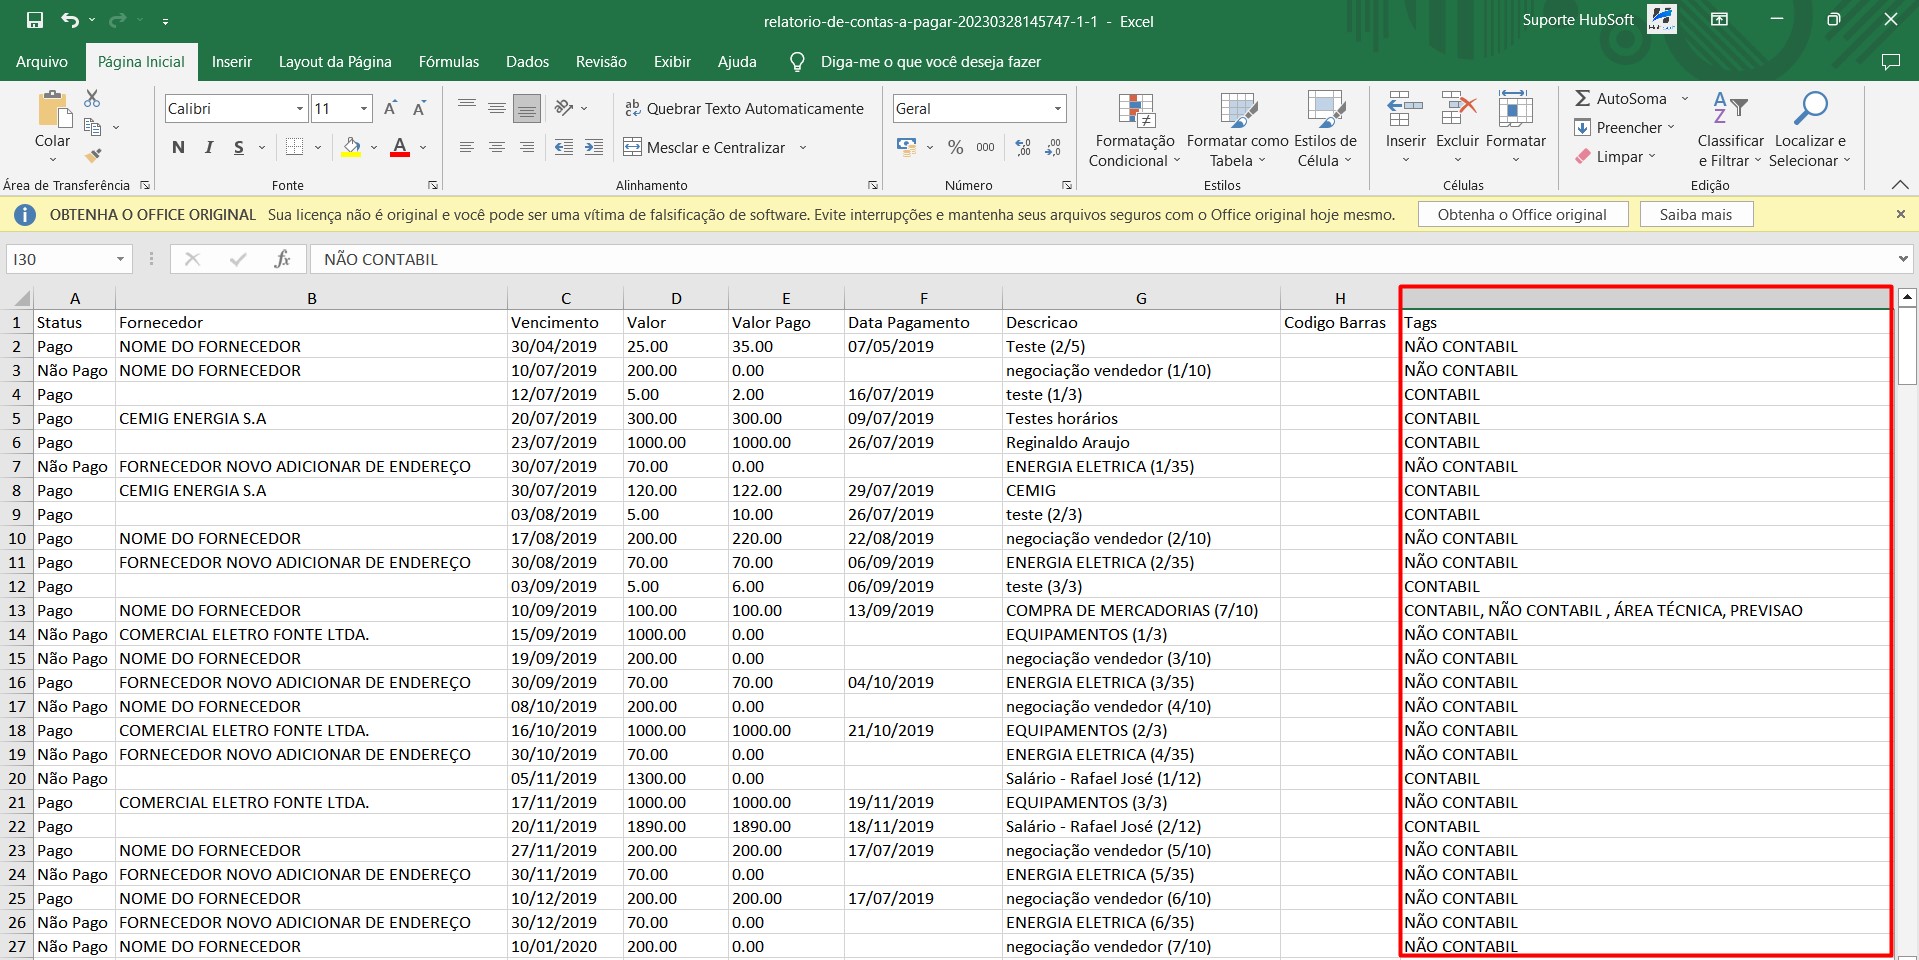Increase decimal places icon
This screenshot has width=1919, height=960.
tap(1023, 147)
